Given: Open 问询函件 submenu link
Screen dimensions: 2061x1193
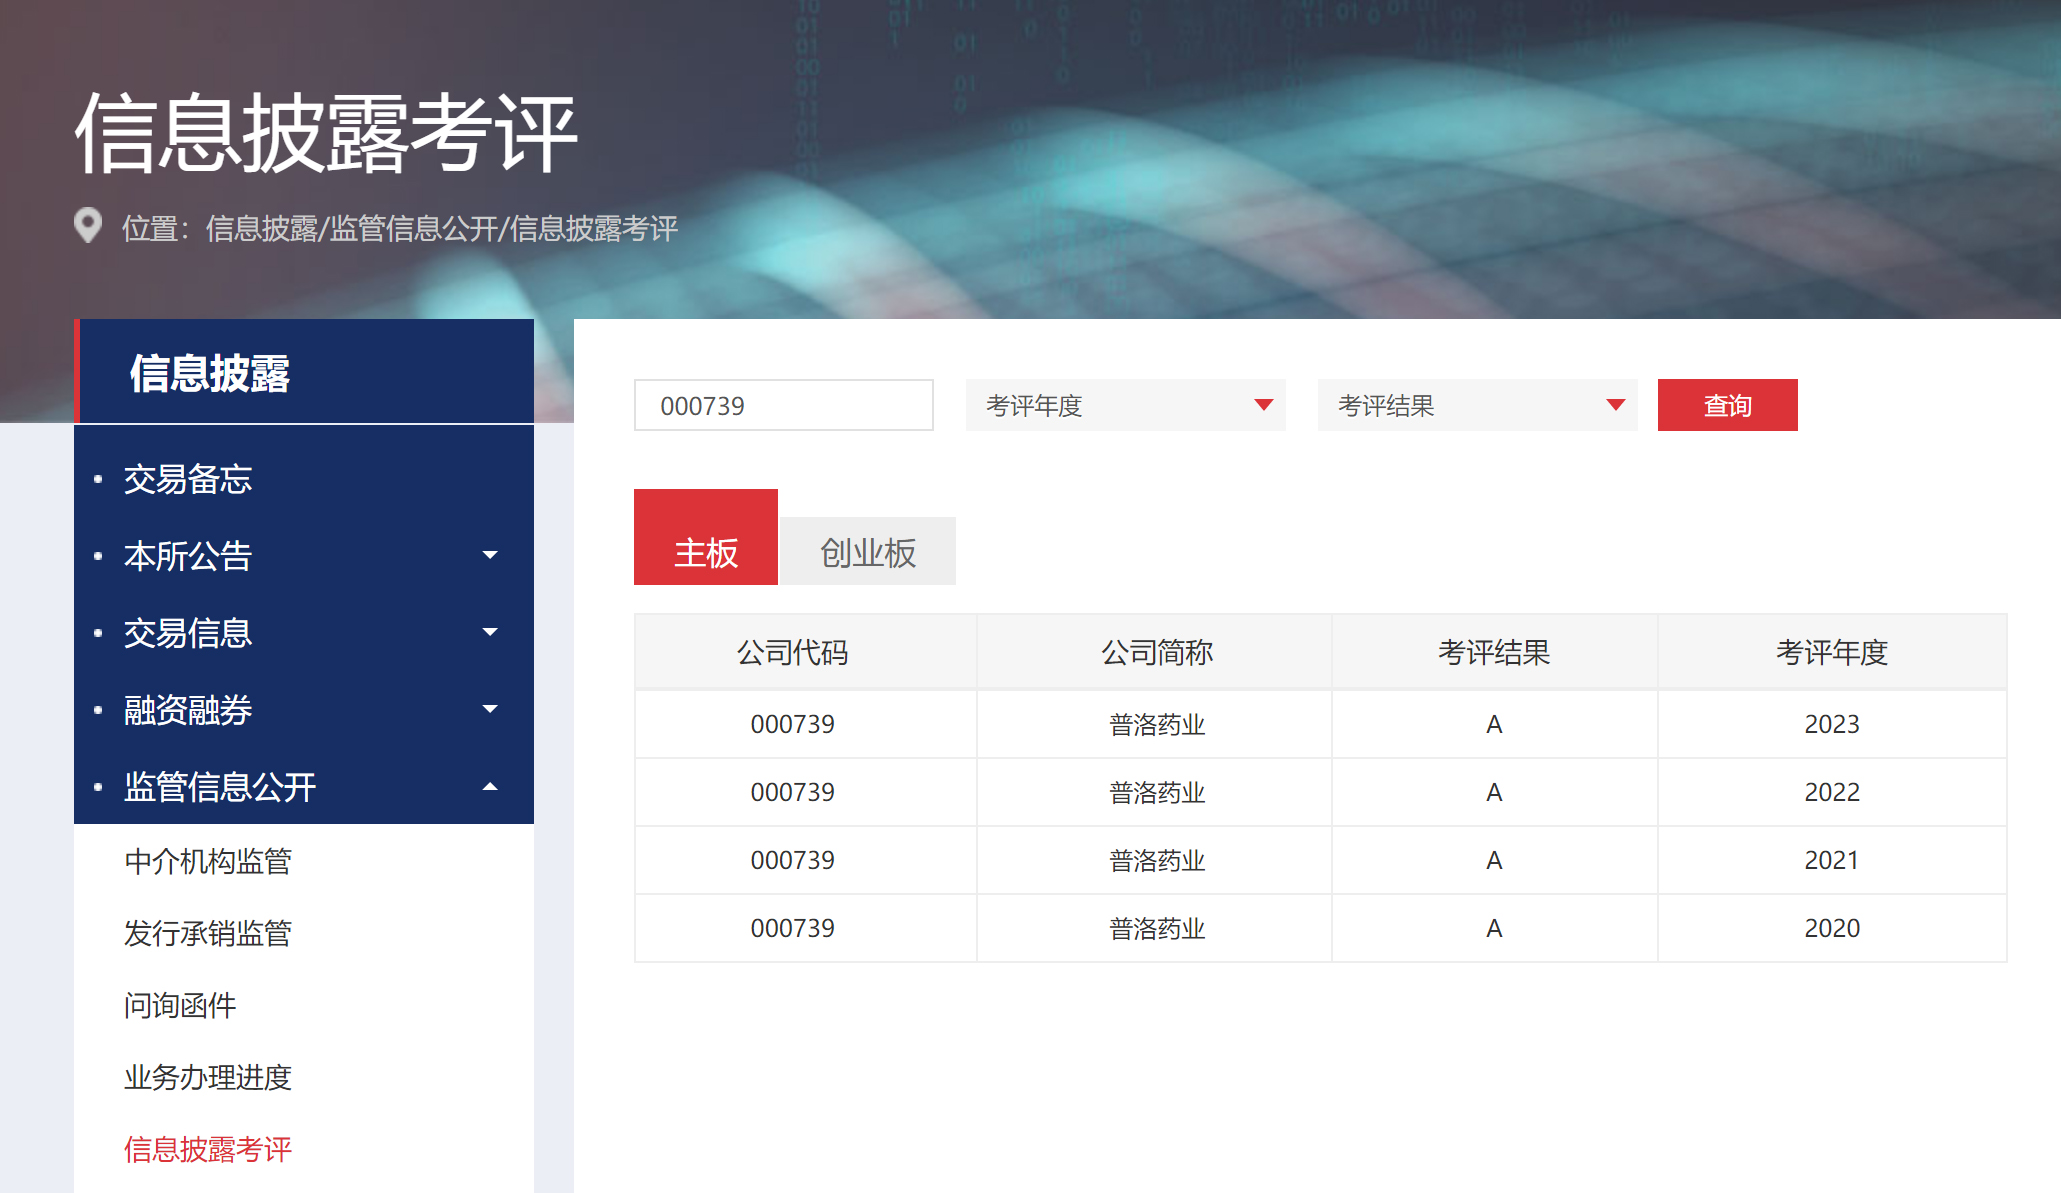Looking at the screenshot, I should 180,1005.
